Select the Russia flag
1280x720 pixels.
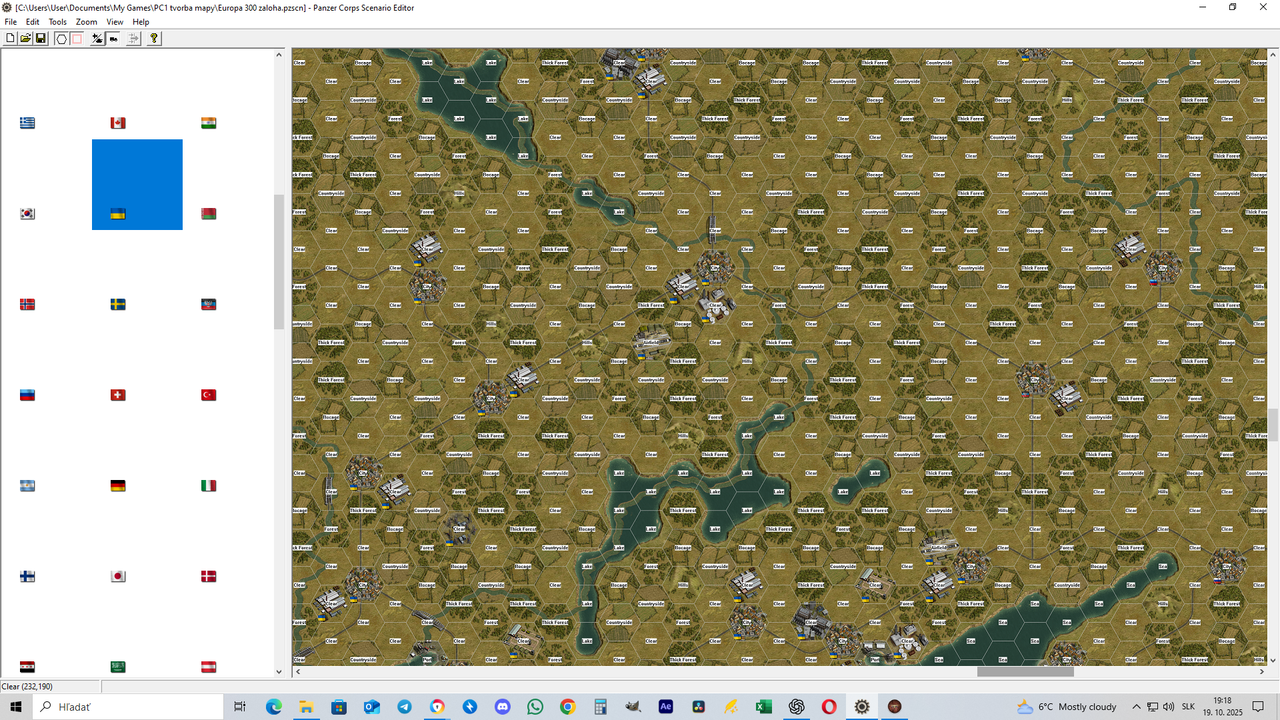point(28,395)
